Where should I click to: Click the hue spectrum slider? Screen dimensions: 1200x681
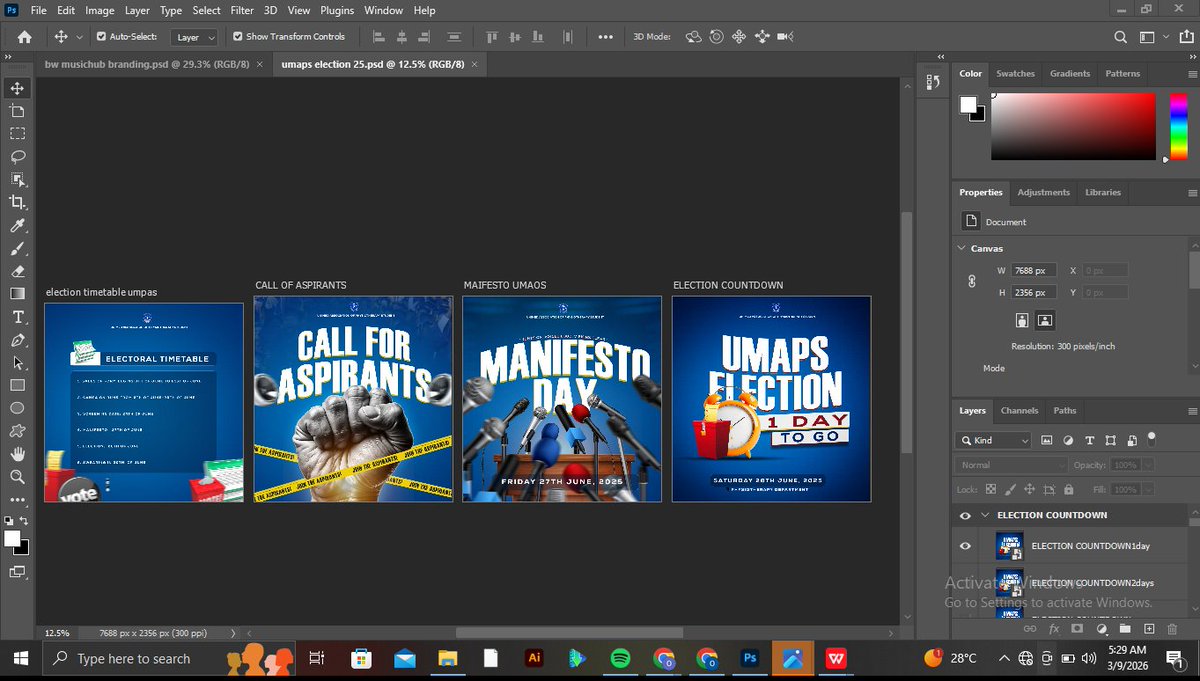(1178, 126)
